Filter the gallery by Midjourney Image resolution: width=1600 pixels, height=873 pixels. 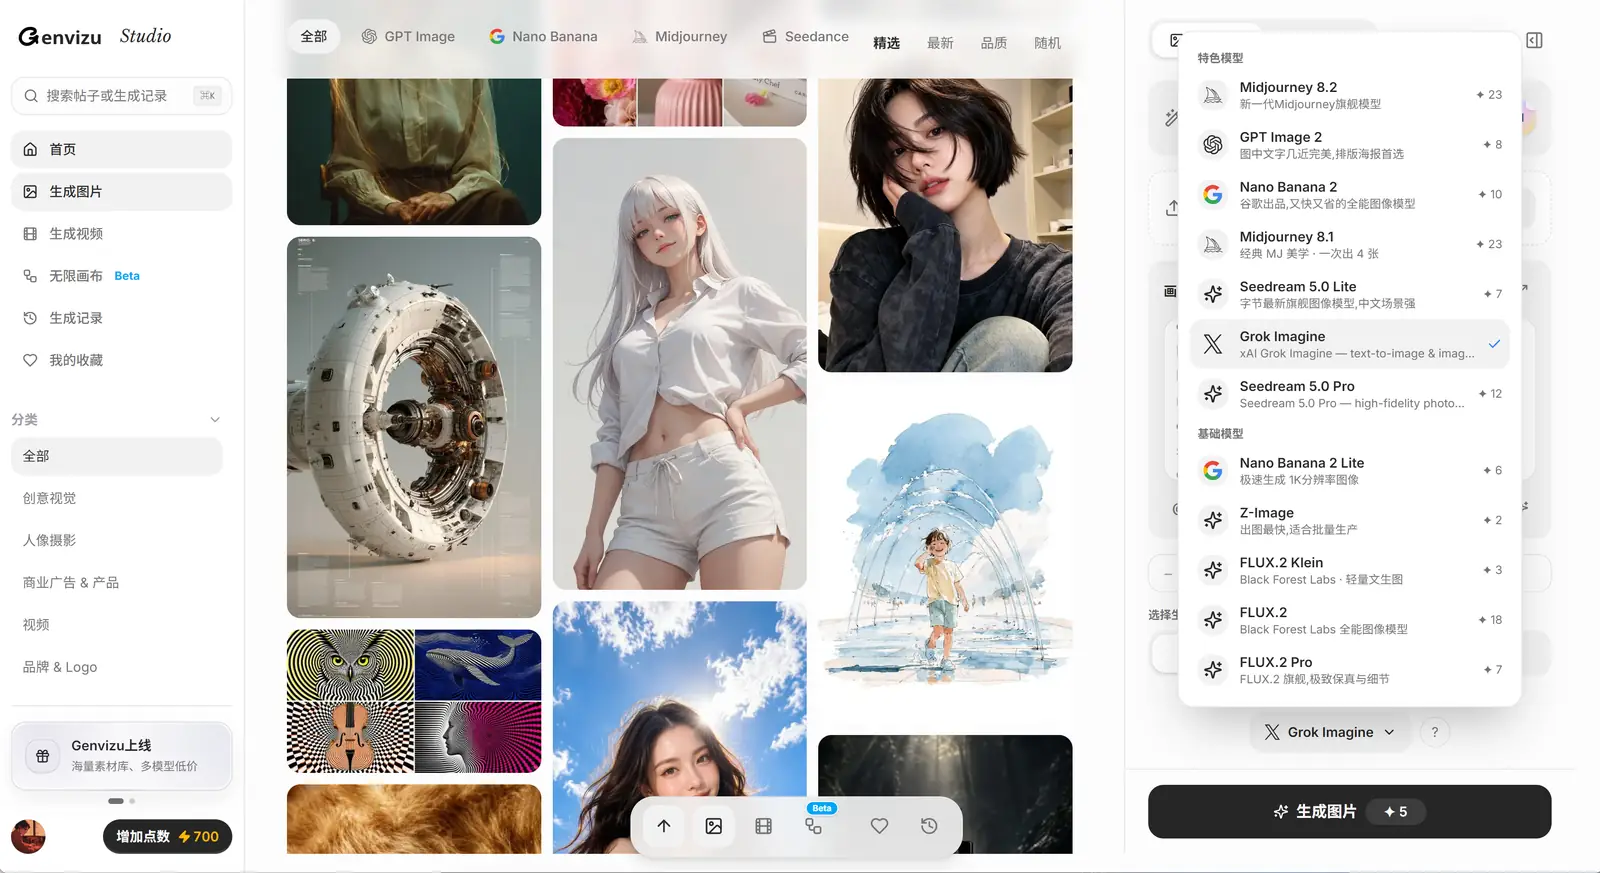679,36
